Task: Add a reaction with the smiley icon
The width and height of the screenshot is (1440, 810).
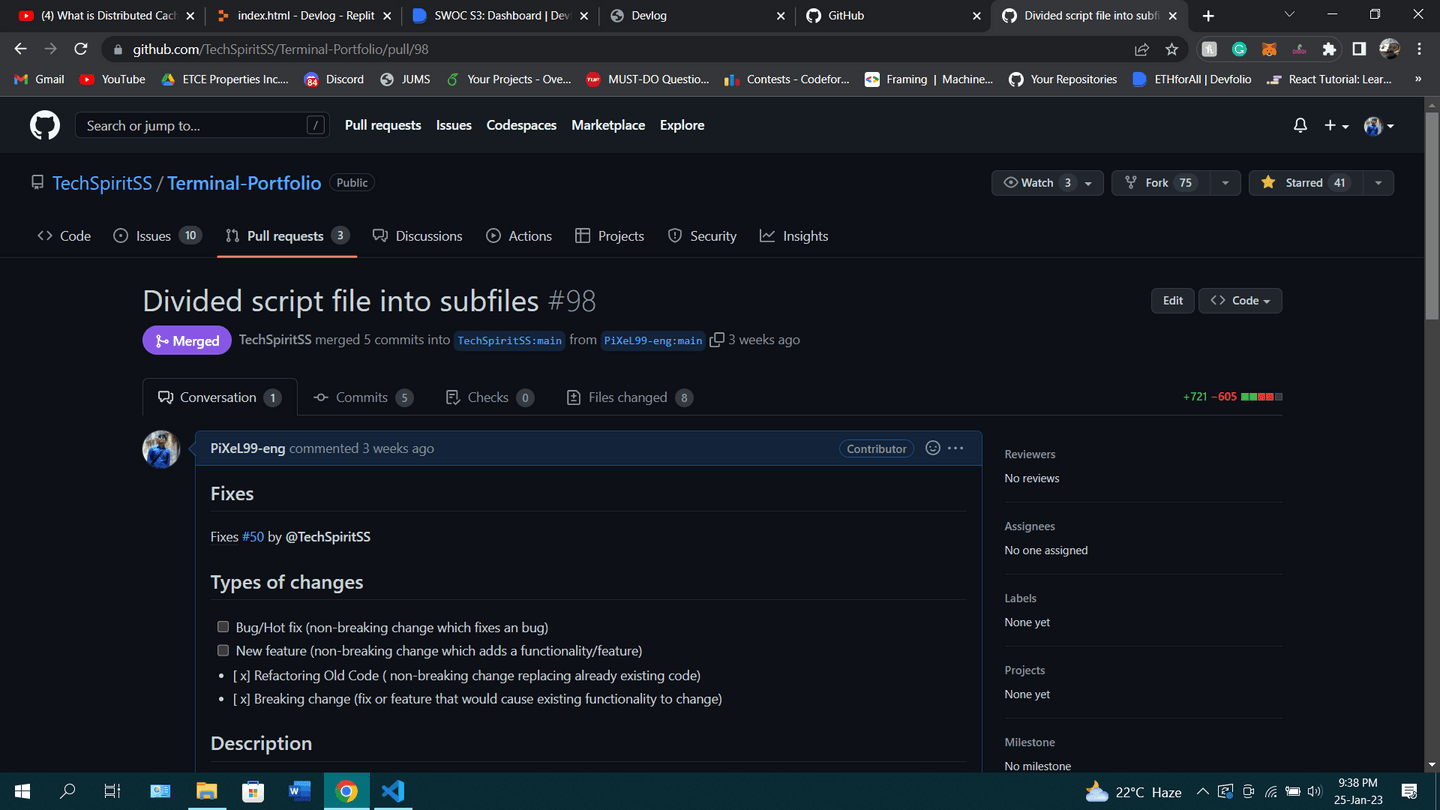Action: click(933, 448)
